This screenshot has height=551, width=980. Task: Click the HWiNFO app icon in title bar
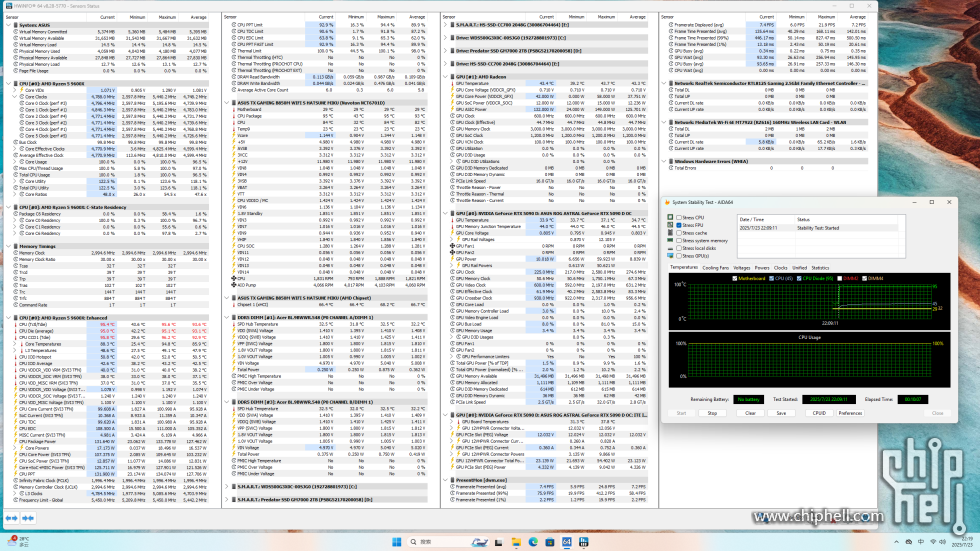pos(8,6)
